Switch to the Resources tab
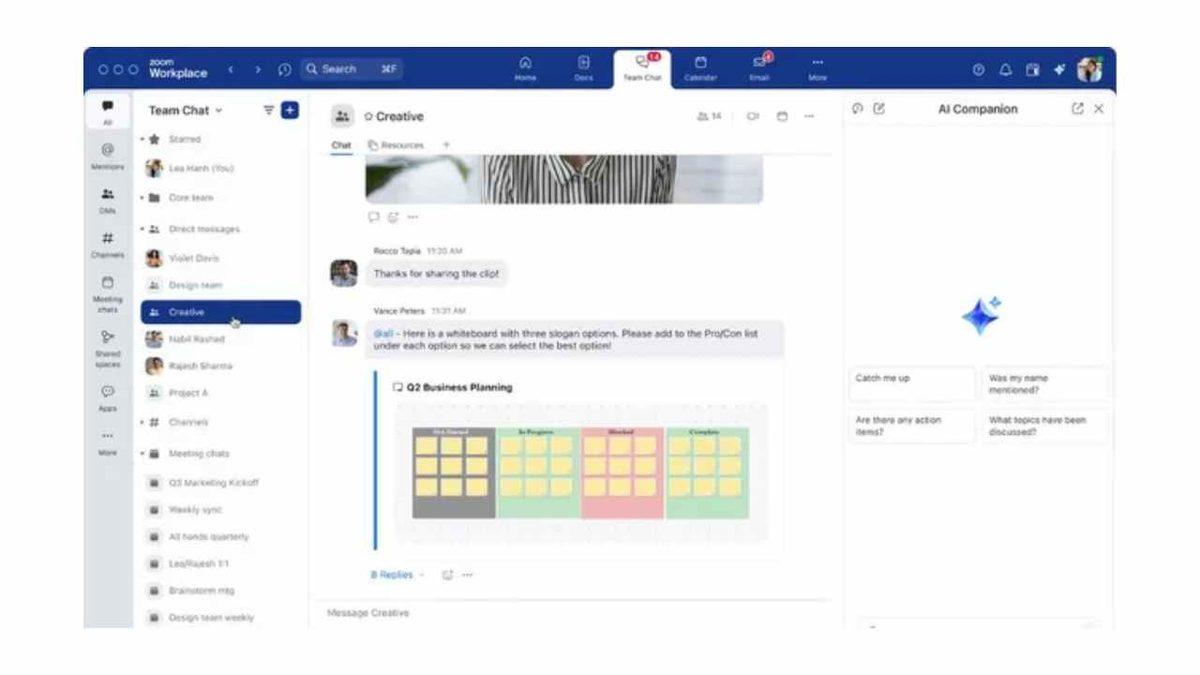Screen dimensions: 1200x675 pos(396,145)
